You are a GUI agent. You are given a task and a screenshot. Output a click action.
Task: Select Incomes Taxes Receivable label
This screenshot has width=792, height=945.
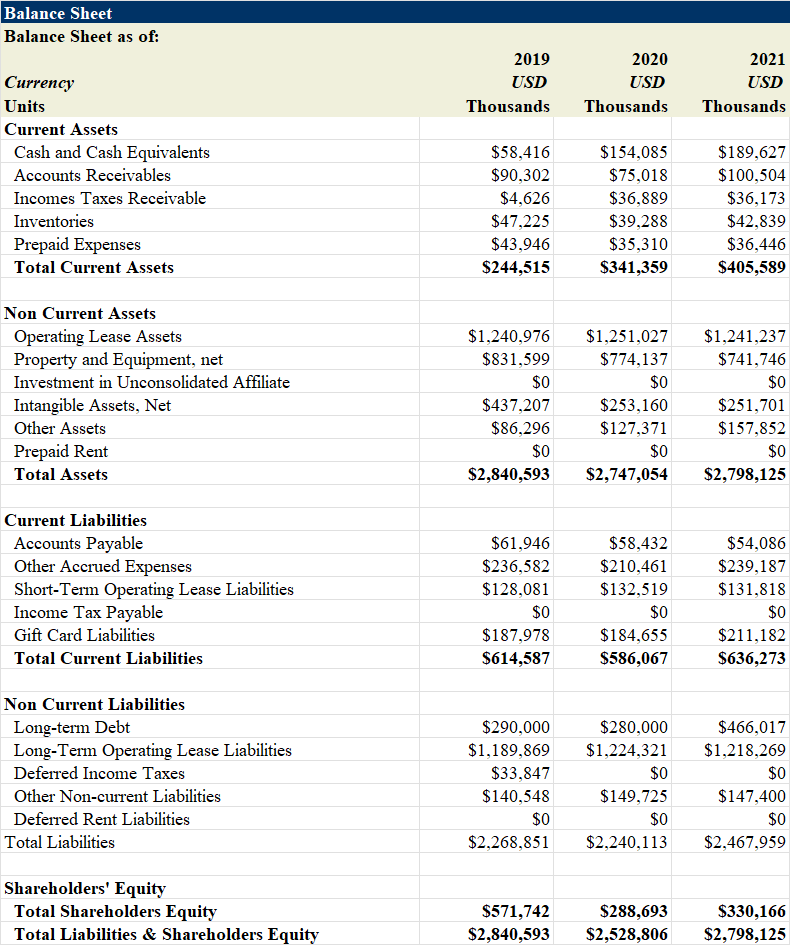tap(110, 198)
